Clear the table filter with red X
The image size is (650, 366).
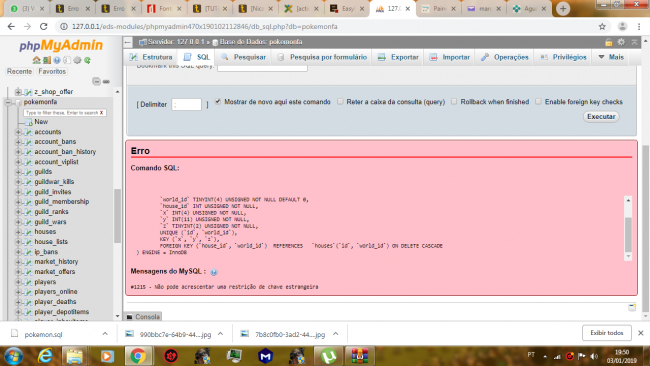102,113
